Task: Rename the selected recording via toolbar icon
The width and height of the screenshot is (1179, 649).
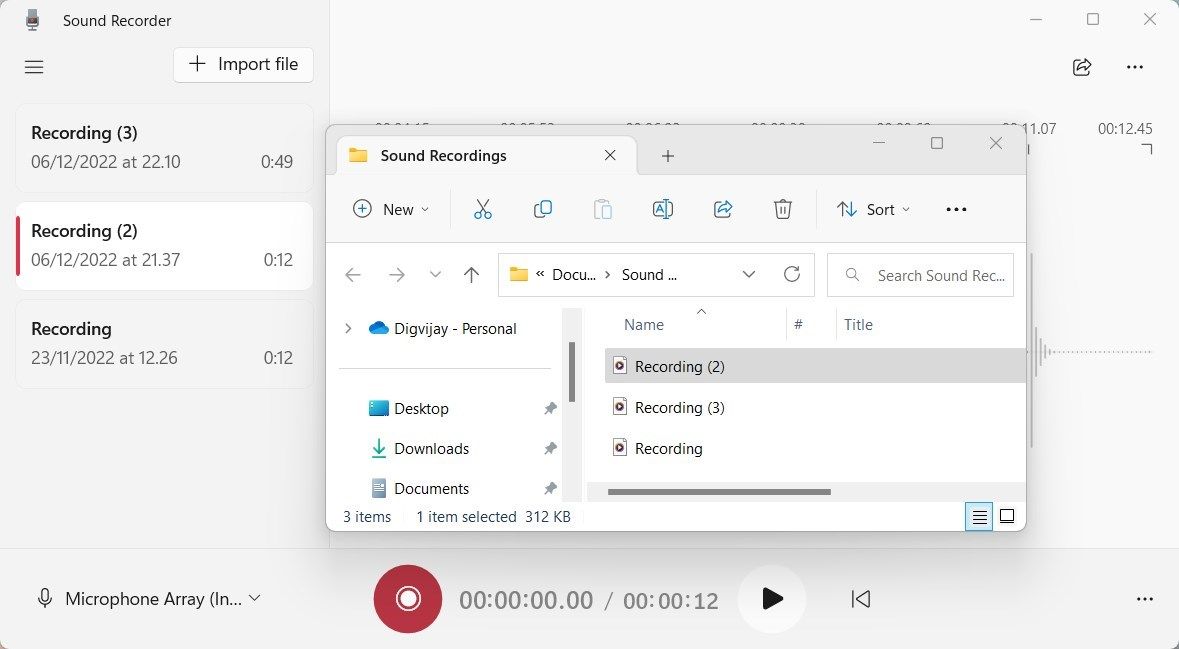Action: 662,209
